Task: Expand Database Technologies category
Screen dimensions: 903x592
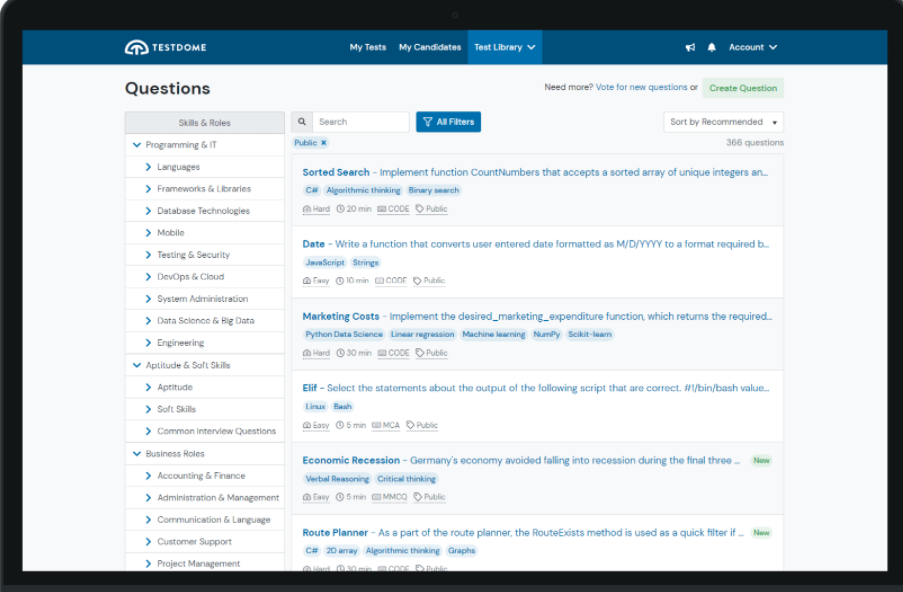Action: point(148,211)
